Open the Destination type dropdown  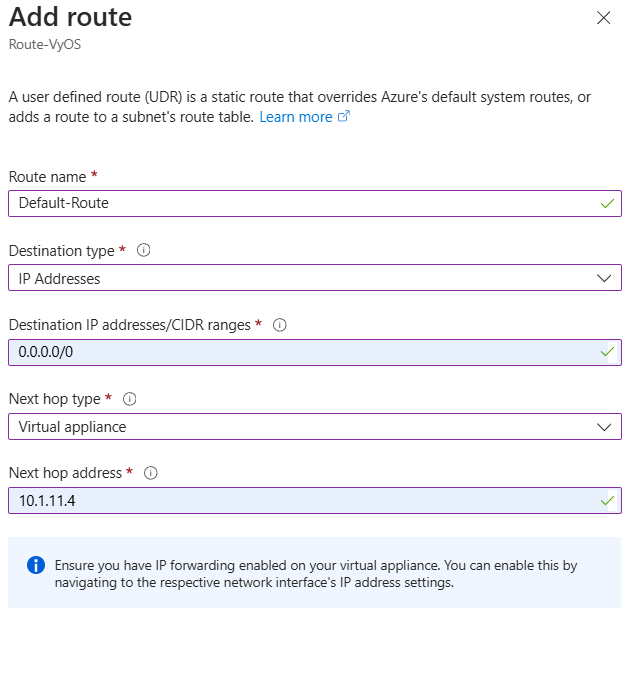pos(300,278)
